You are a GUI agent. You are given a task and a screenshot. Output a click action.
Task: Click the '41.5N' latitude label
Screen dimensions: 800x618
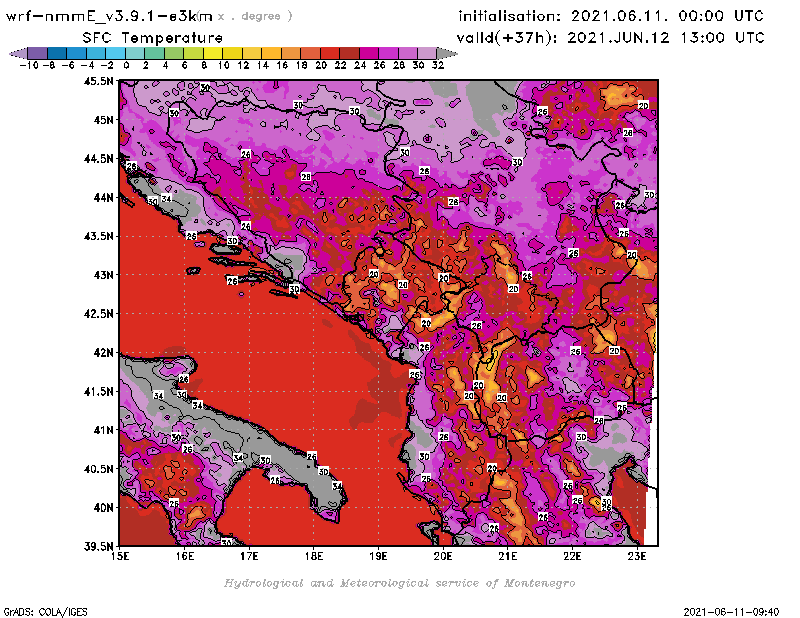pyautogui.click(x=98, y=391)
